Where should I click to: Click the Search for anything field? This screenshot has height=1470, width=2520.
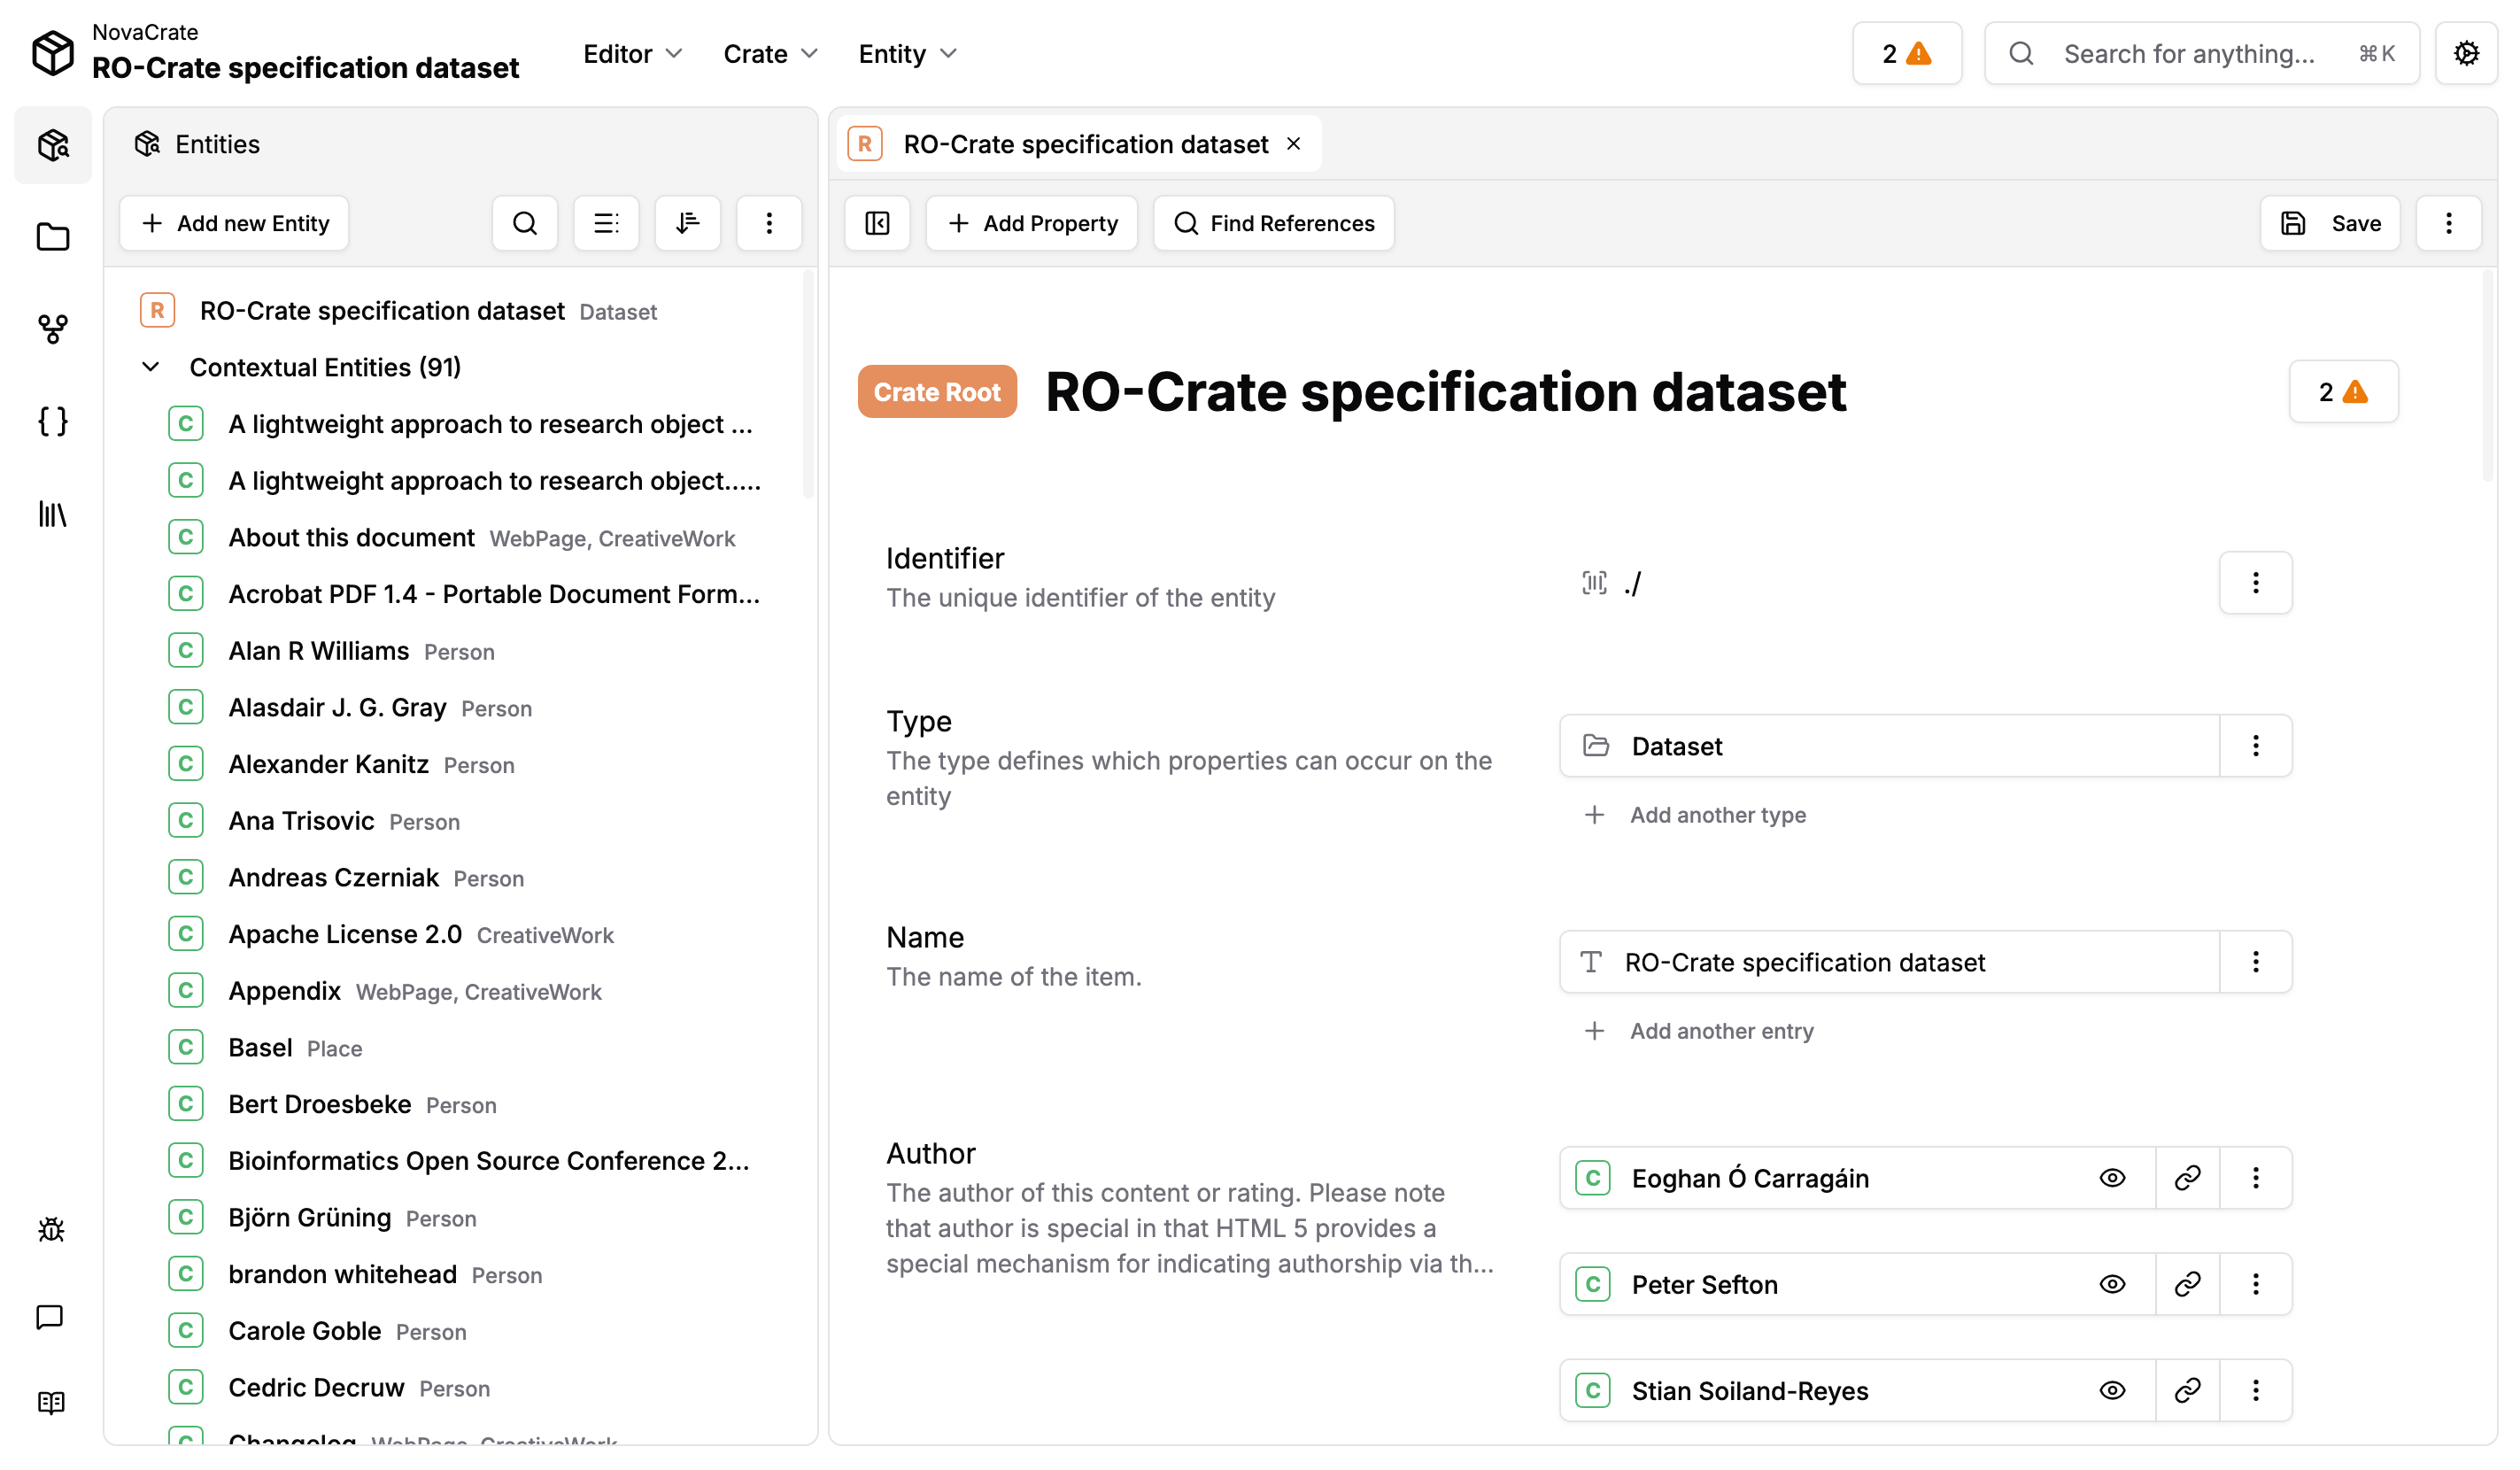[2188, 54]
